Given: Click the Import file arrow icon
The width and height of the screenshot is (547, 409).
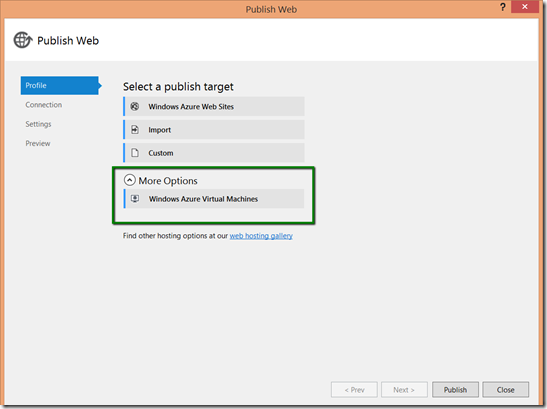Looking at the screenshot, I should coord(135,130).
